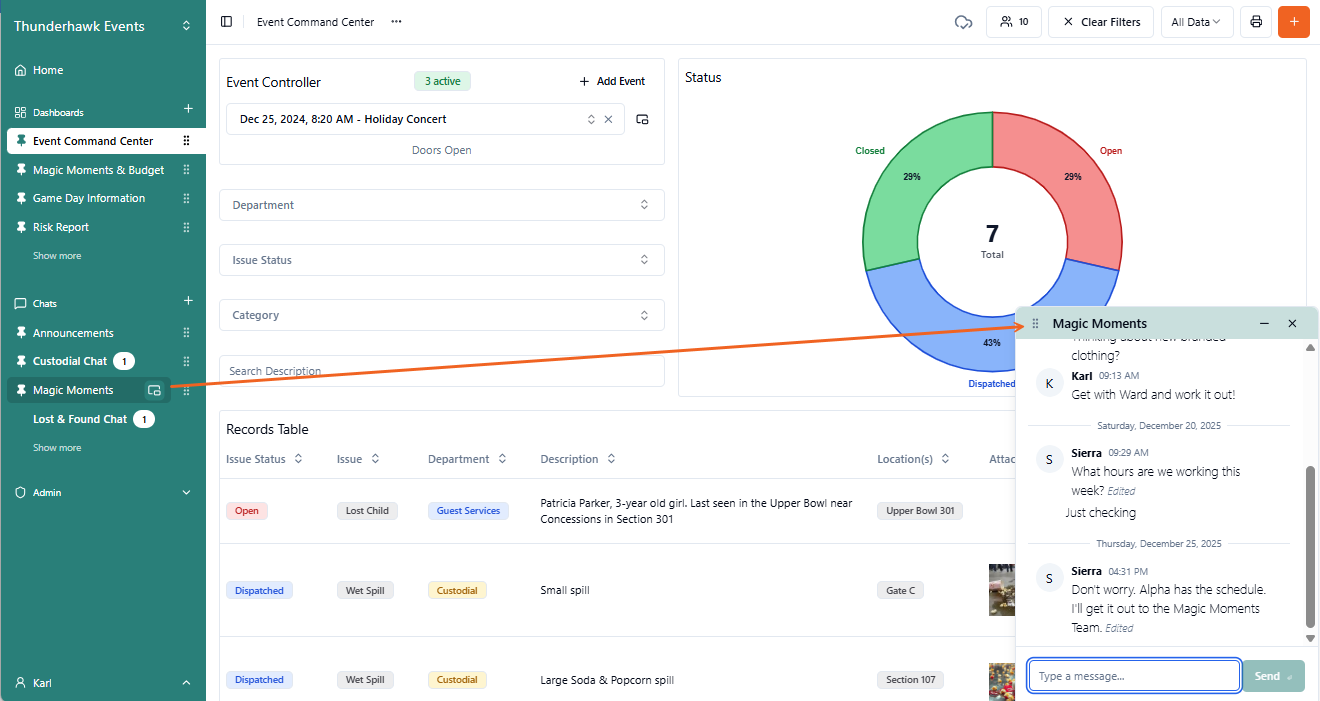1320x701 pixels.
Task: Toggle the sidebar collapse icon
Action: tap(226, 22)
